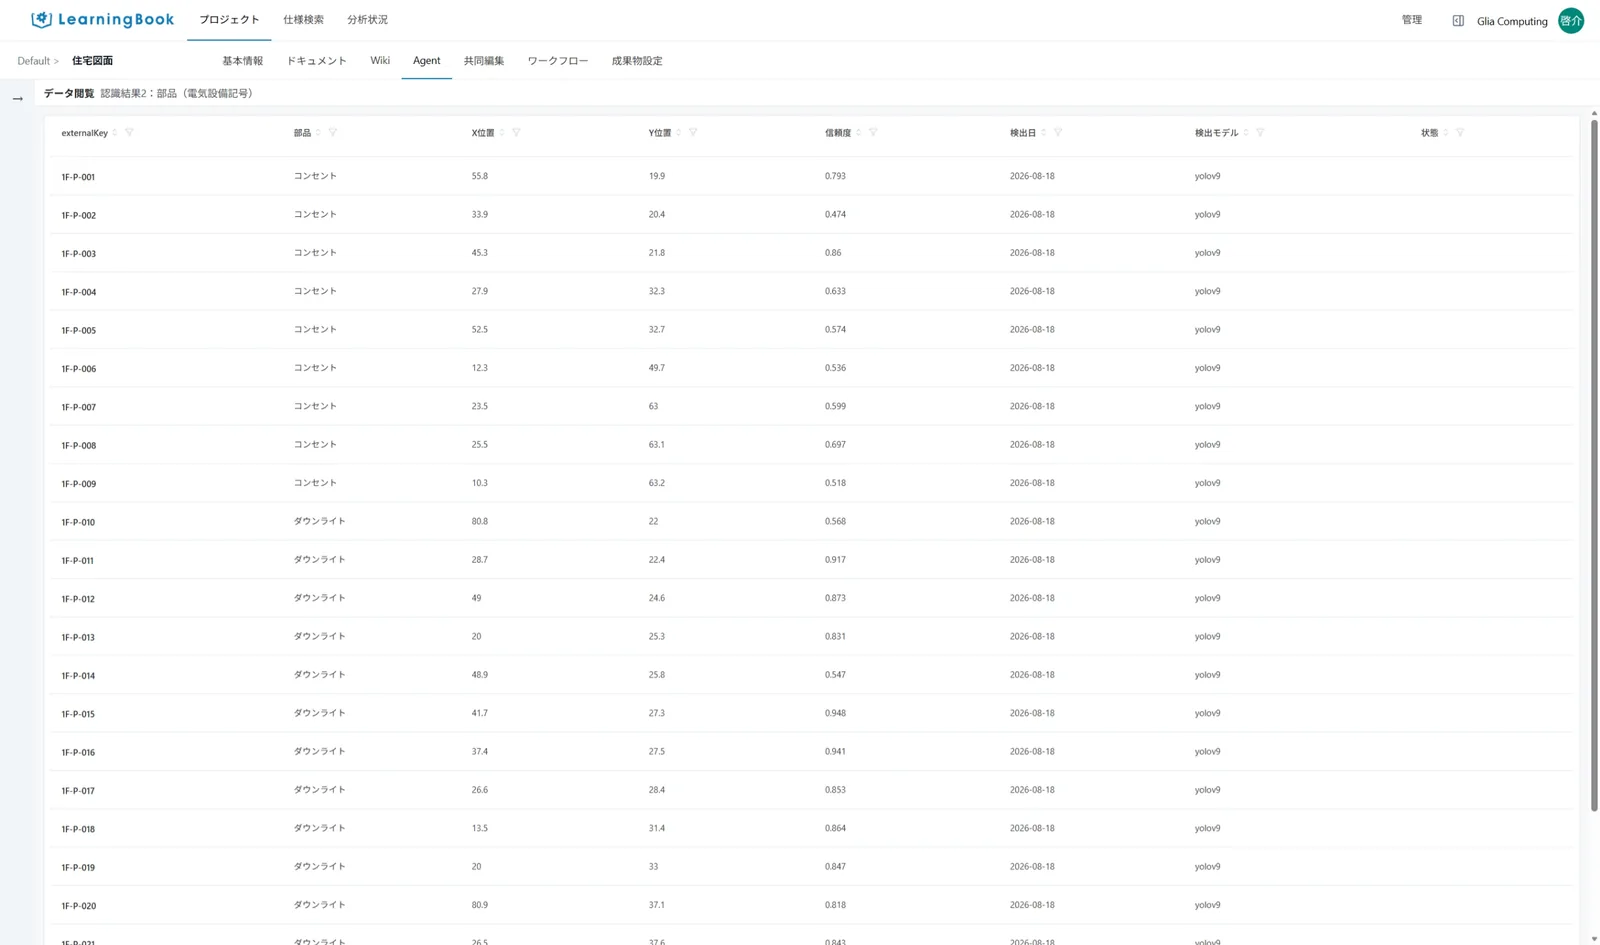1600x945 pixels.
Task: Sort by 検出日 column
Action: 1044,133
